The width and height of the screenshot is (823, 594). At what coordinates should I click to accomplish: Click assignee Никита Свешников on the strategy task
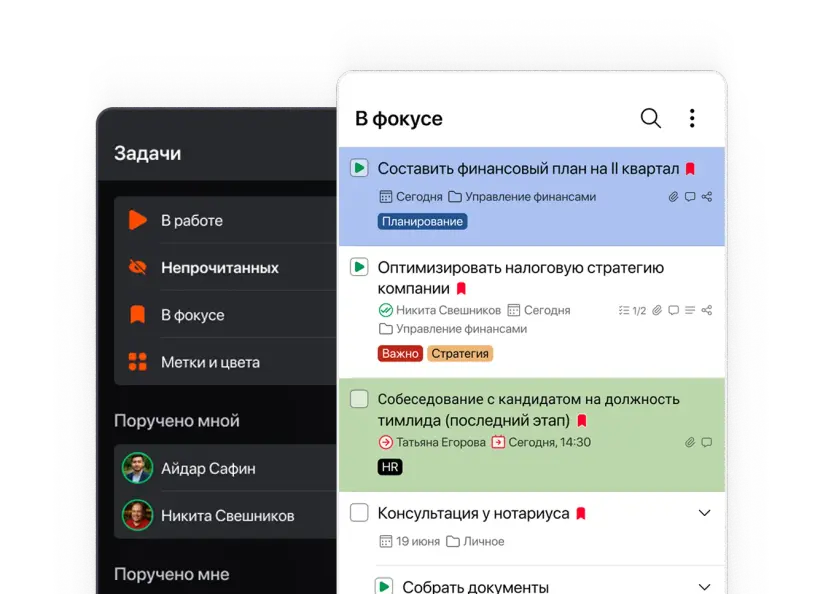440,310
